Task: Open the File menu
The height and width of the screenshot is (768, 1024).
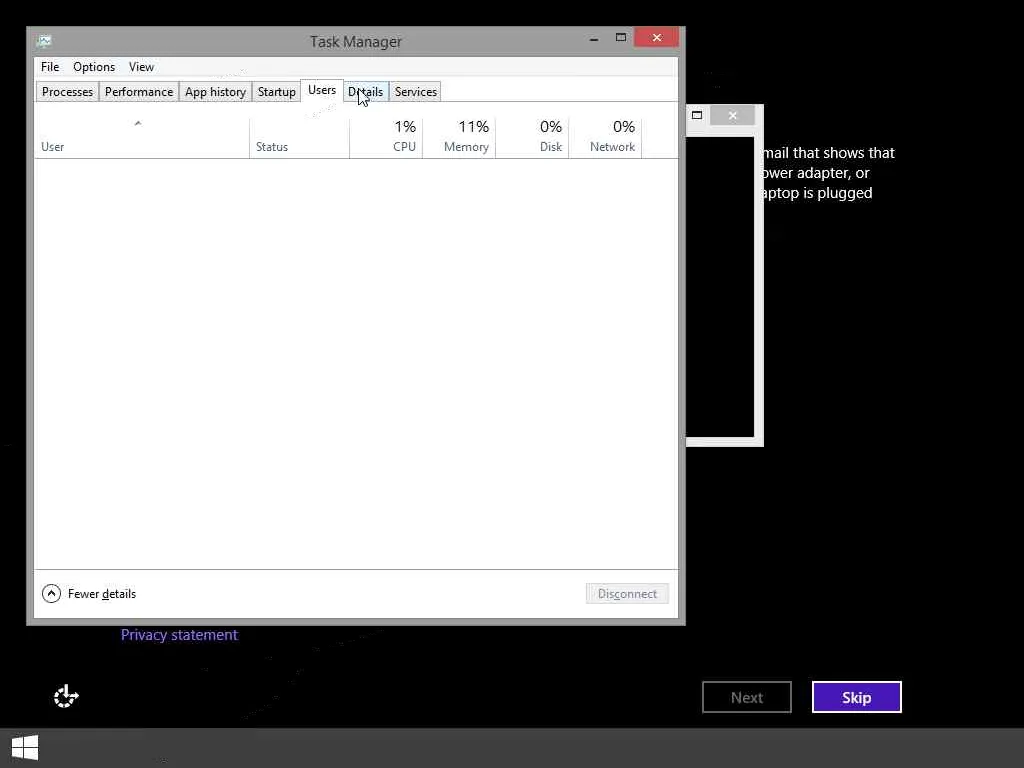Action: point(50,67)
